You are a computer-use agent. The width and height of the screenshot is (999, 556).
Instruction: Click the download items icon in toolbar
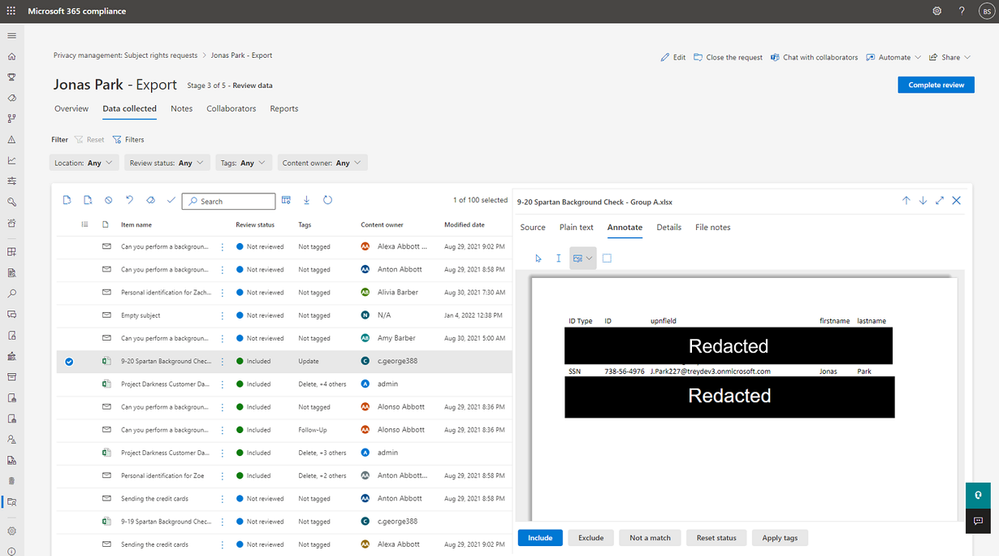point(306,200)
